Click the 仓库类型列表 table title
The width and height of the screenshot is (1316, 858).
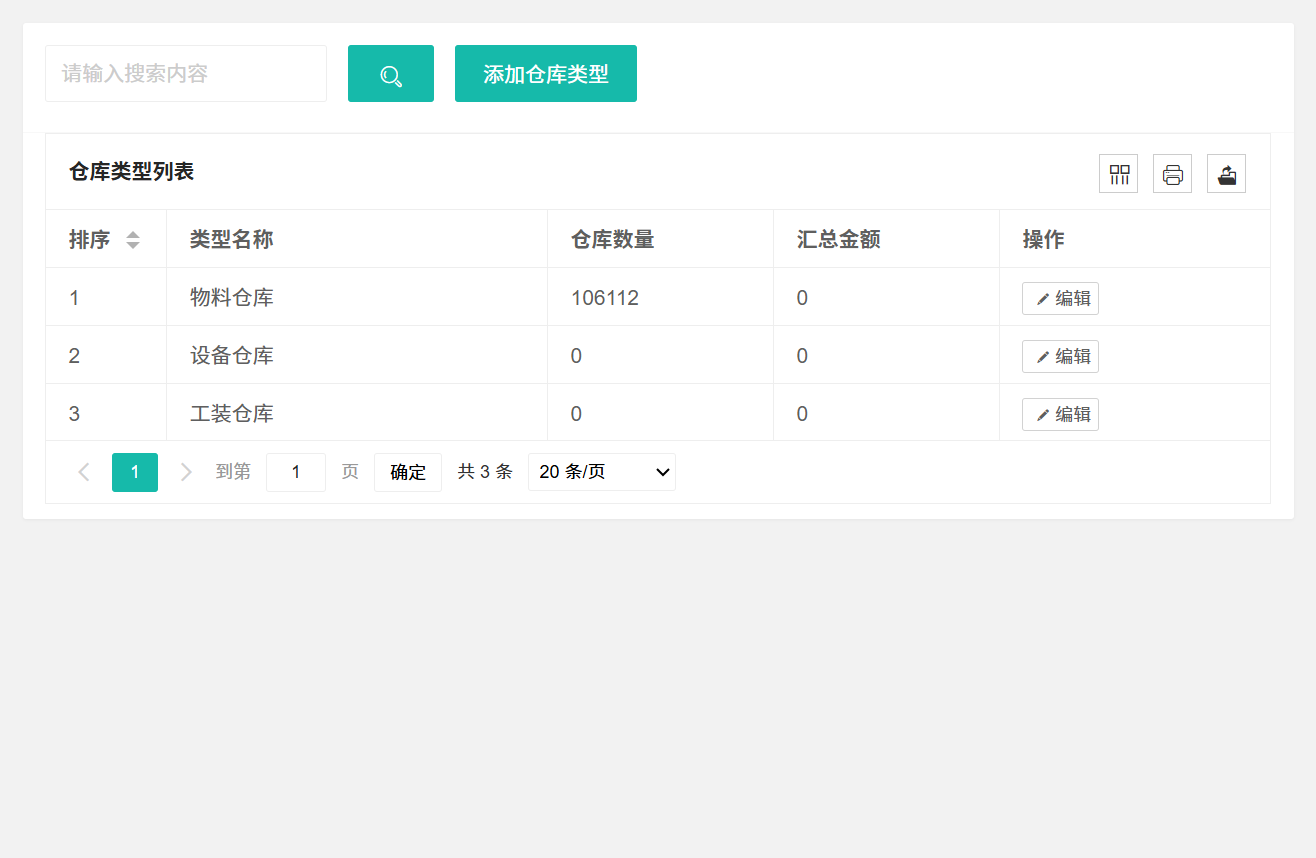[x=131, y=172]
